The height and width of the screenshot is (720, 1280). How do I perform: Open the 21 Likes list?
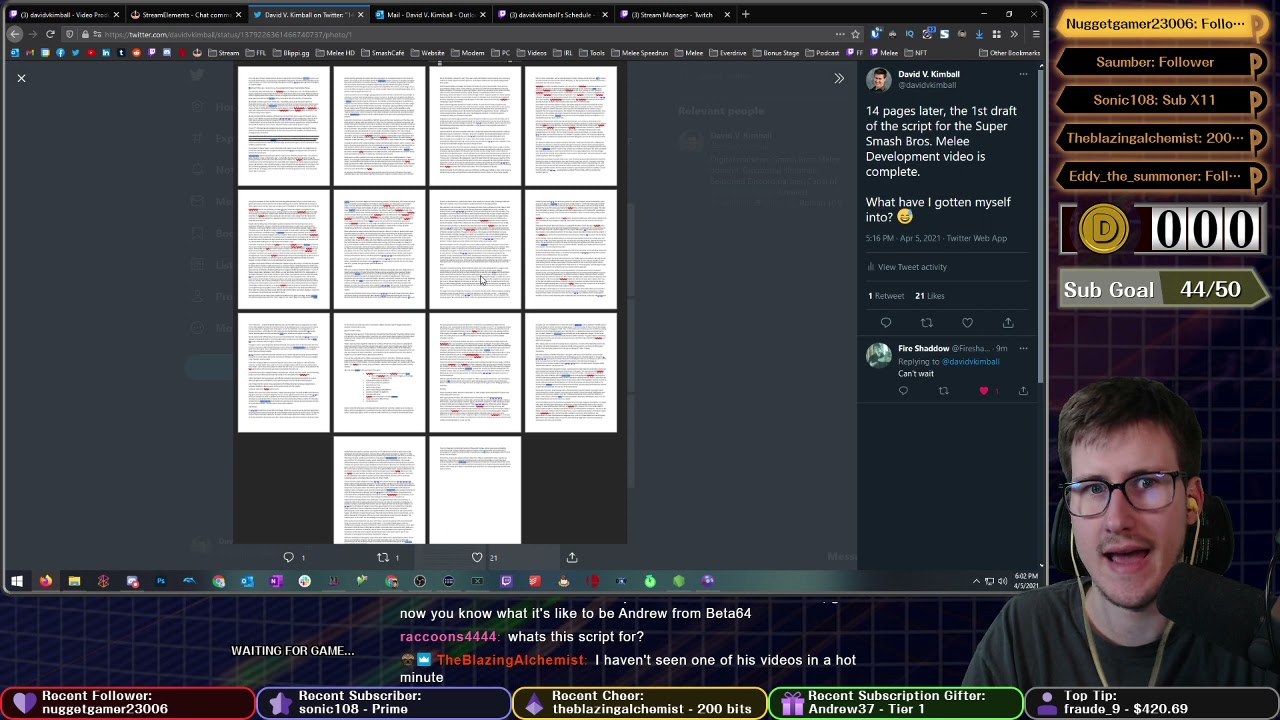(929, 296)
